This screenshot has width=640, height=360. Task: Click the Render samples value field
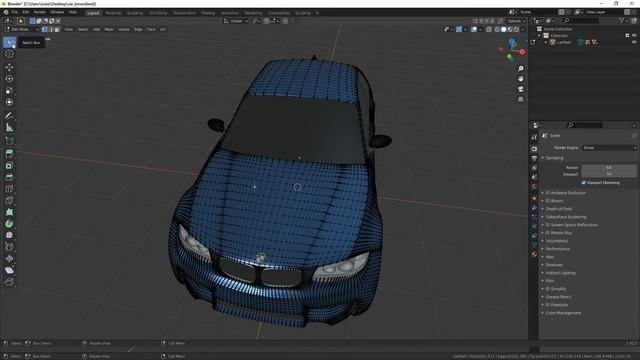[609, 168]
